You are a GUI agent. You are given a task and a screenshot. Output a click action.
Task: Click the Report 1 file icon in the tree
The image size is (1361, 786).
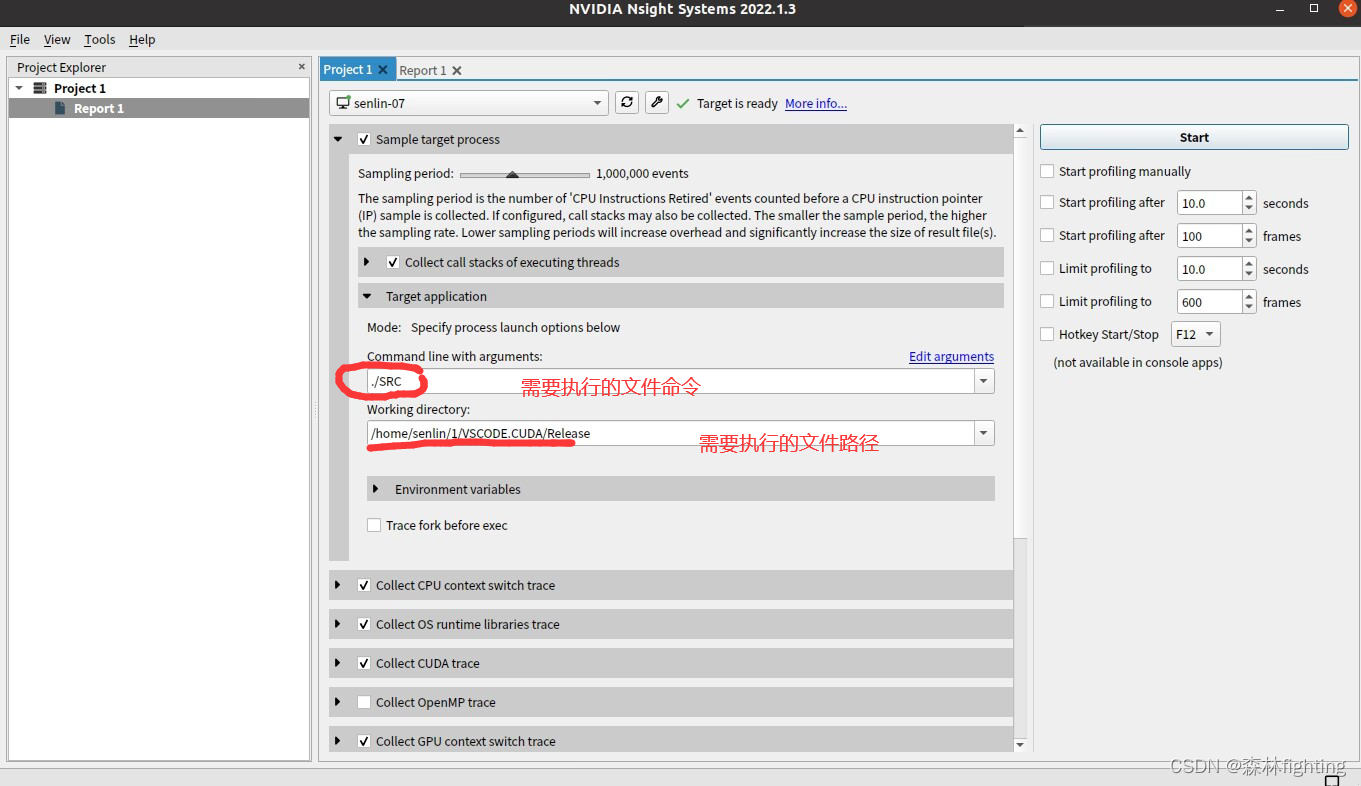click(x=60, y=108)
